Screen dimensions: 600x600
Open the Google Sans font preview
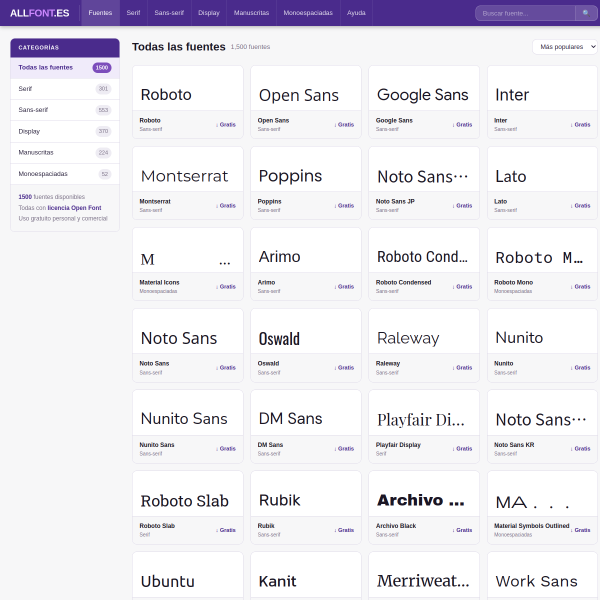pos(424,88)
